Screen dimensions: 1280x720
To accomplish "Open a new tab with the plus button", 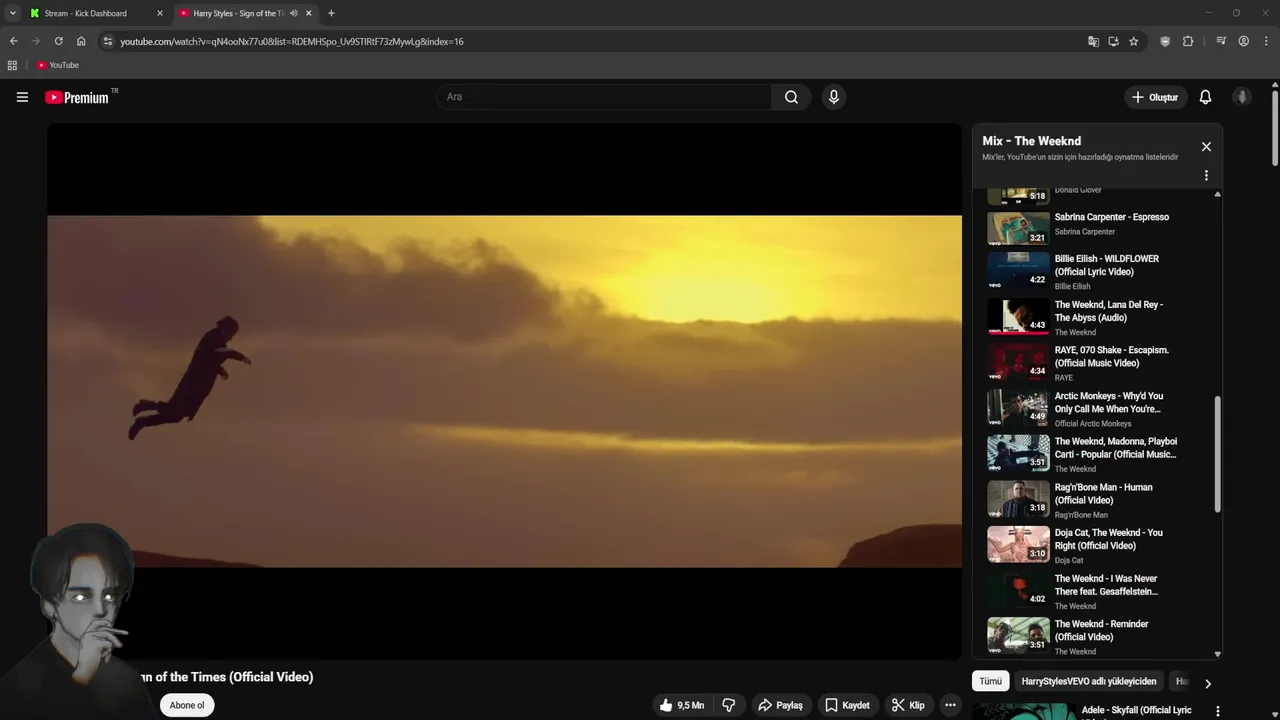I will pos(331,13).
